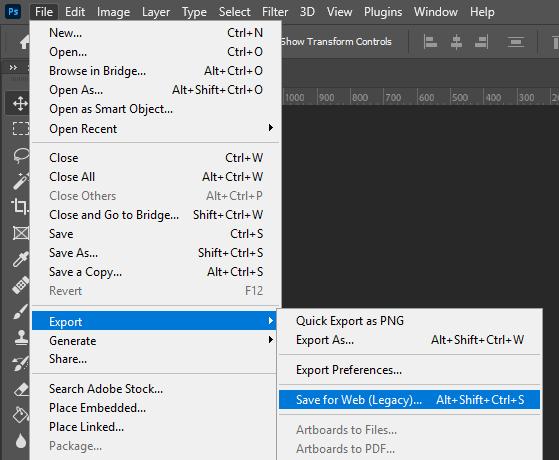Choose Save a Copy... entry

(x=155, y=272)
